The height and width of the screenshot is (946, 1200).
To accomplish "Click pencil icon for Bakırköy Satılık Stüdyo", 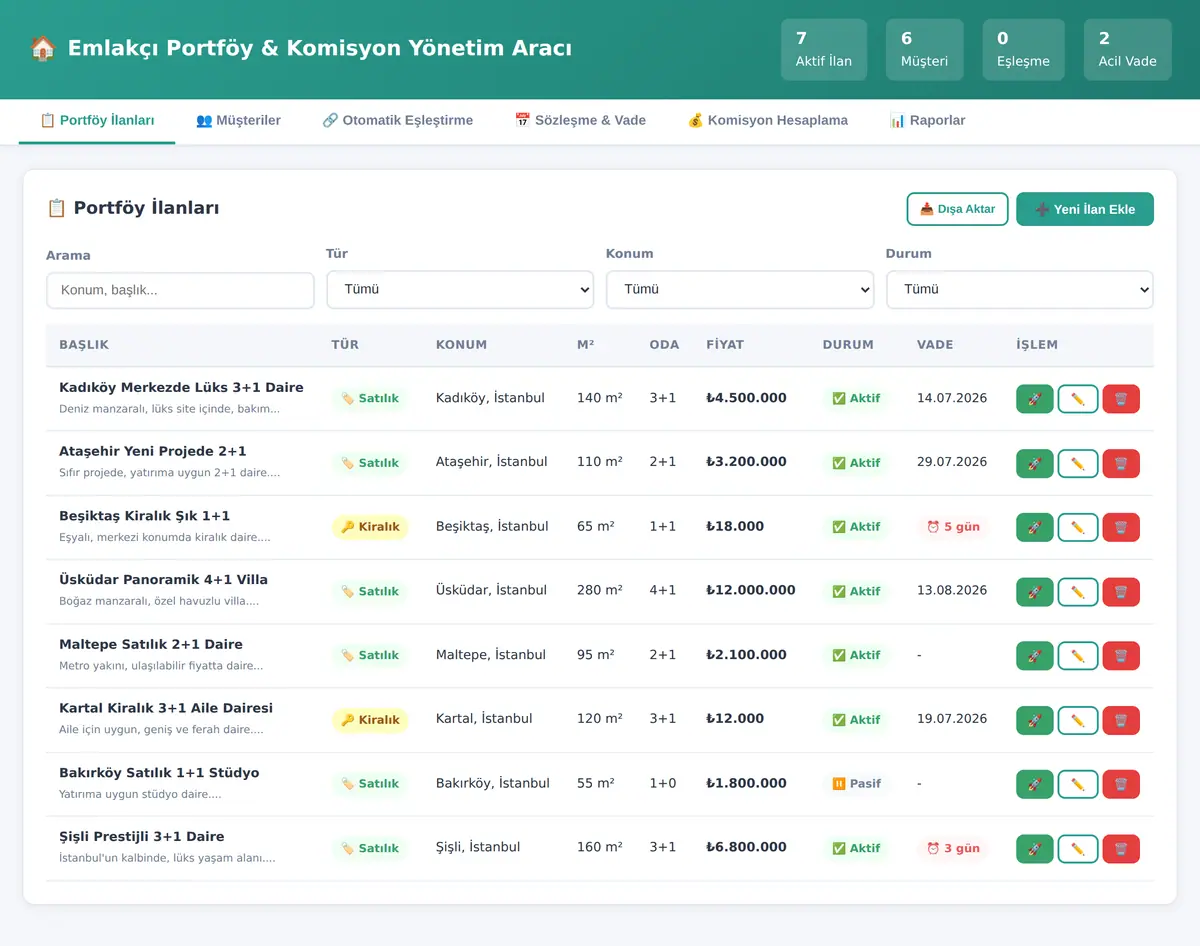I will [1078, 784].
